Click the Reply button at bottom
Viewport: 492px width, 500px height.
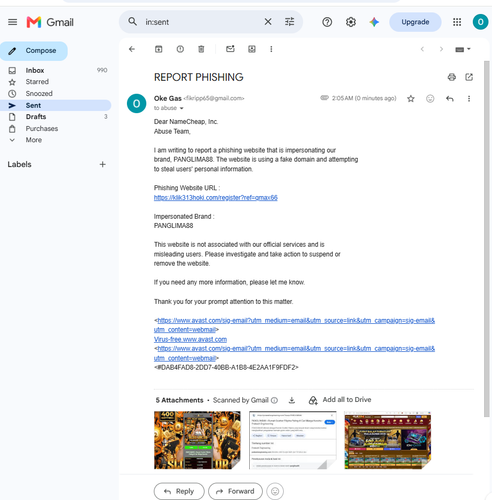pyautogui.click(x=179, y=491)
